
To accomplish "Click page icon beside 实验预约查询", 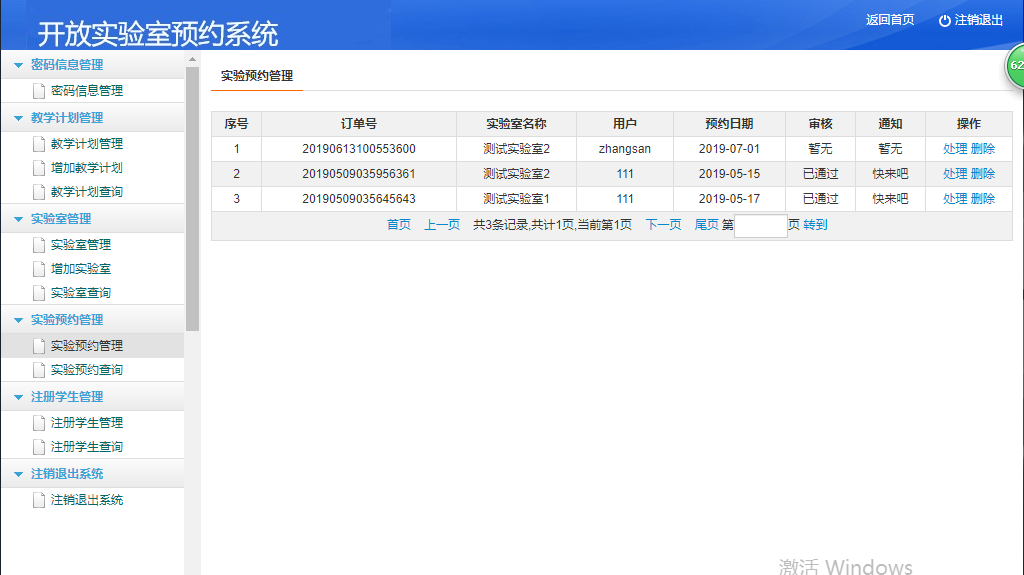I will 39,370.
